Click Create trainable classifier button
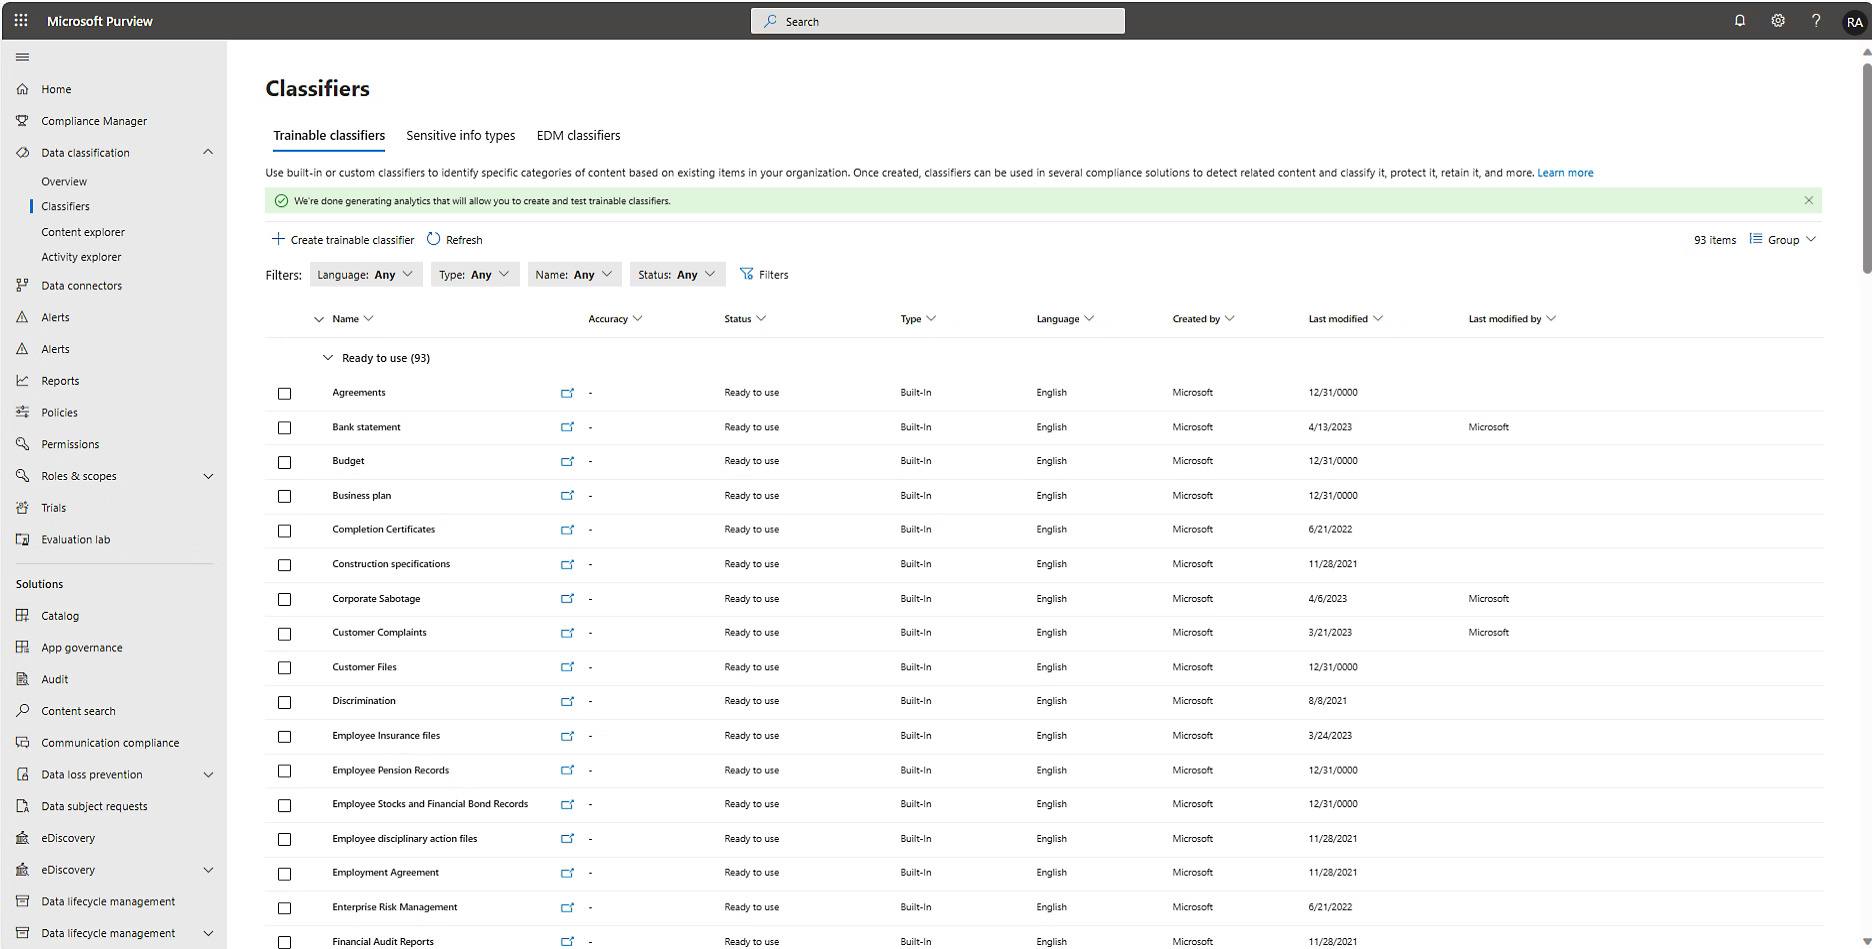The image size is (1872, 949). point(343,239)
